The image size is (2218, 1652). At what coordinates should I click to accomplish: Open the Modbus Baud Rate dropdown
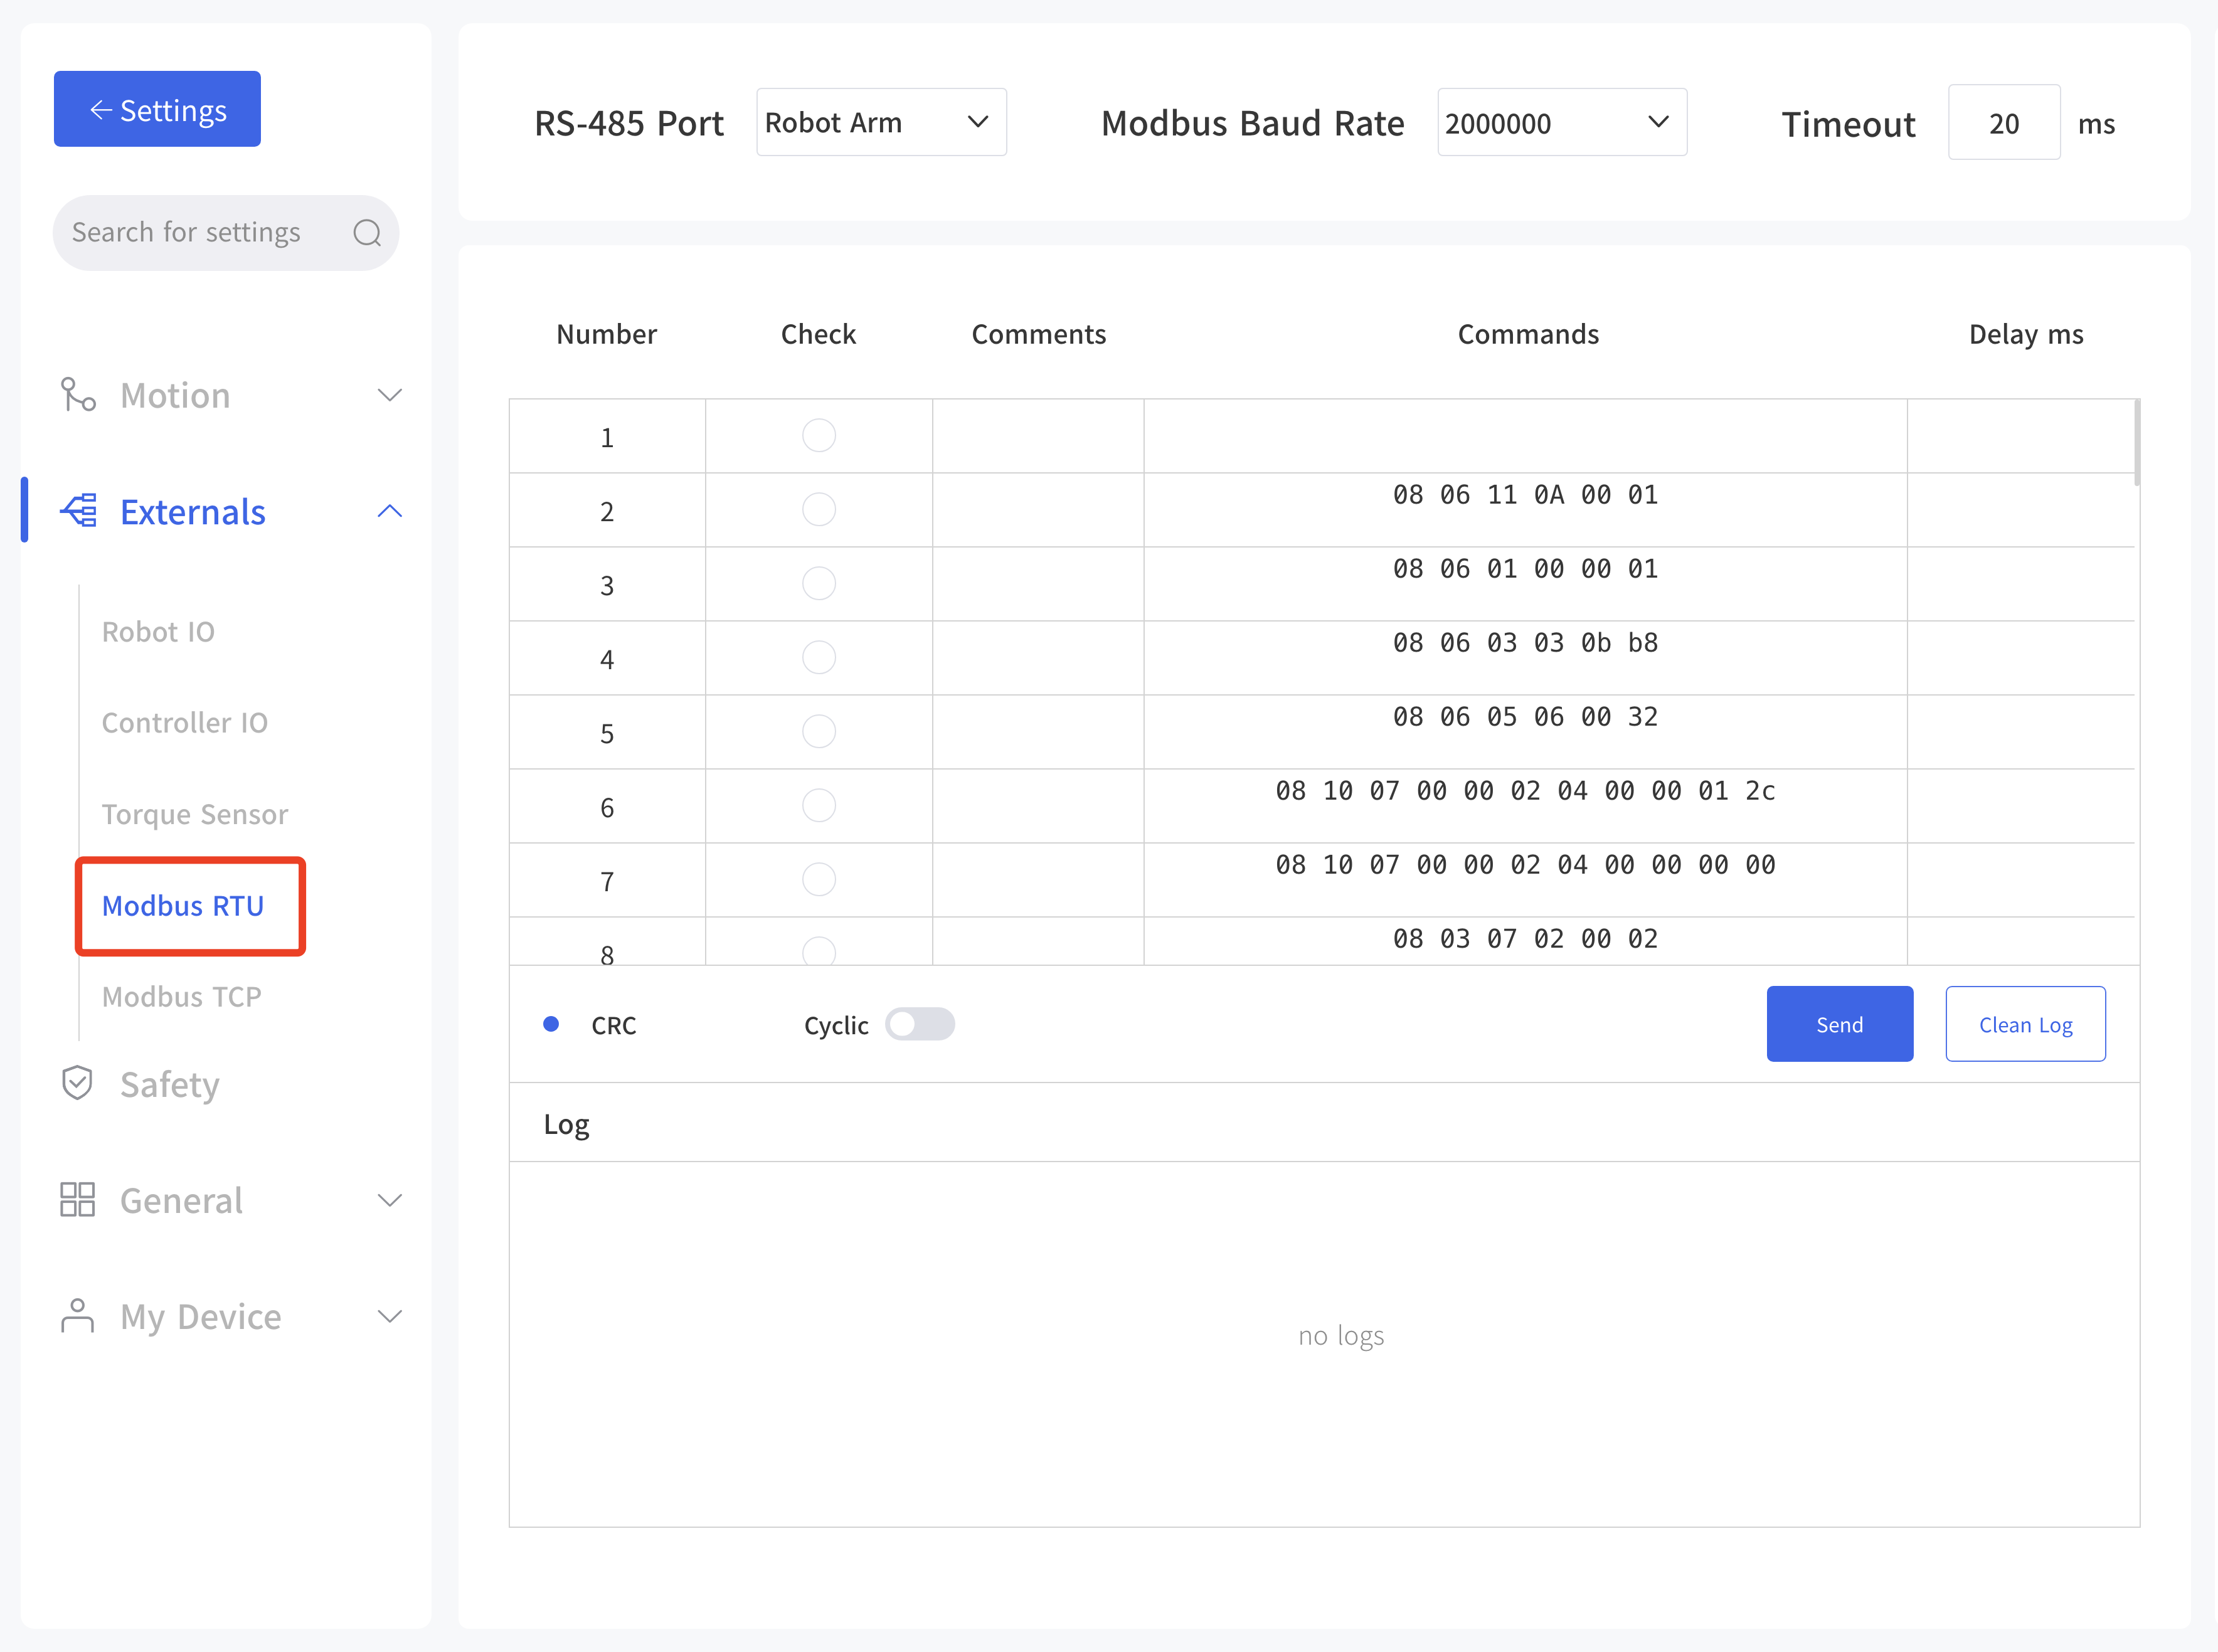1561,122
